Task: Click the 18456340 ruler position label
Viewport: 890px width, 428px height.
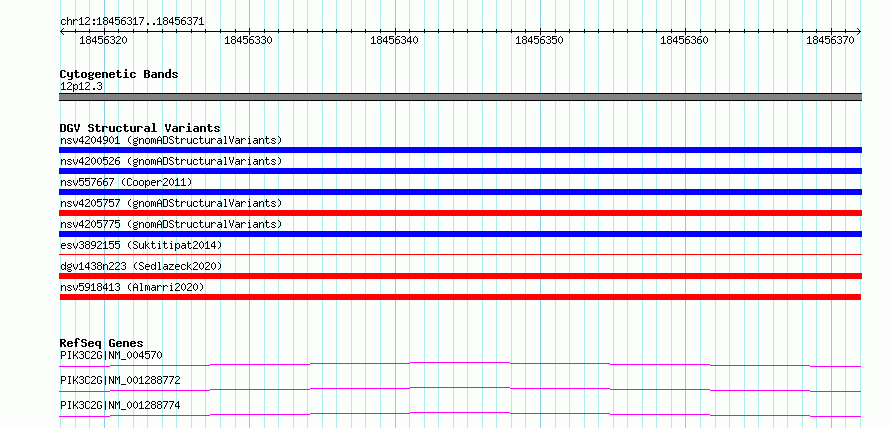Action: click(394, 40)
